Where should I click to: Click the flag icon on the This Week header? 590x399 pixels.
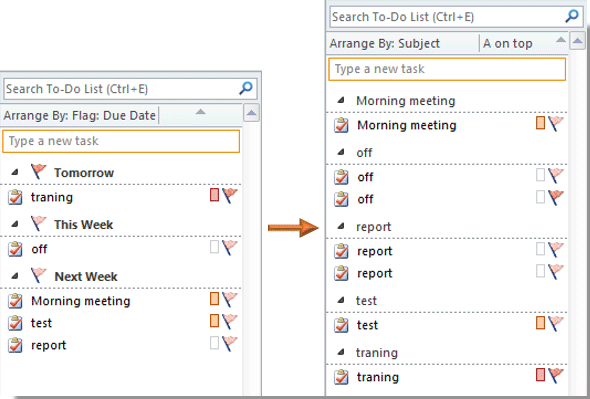click(38, 224)
